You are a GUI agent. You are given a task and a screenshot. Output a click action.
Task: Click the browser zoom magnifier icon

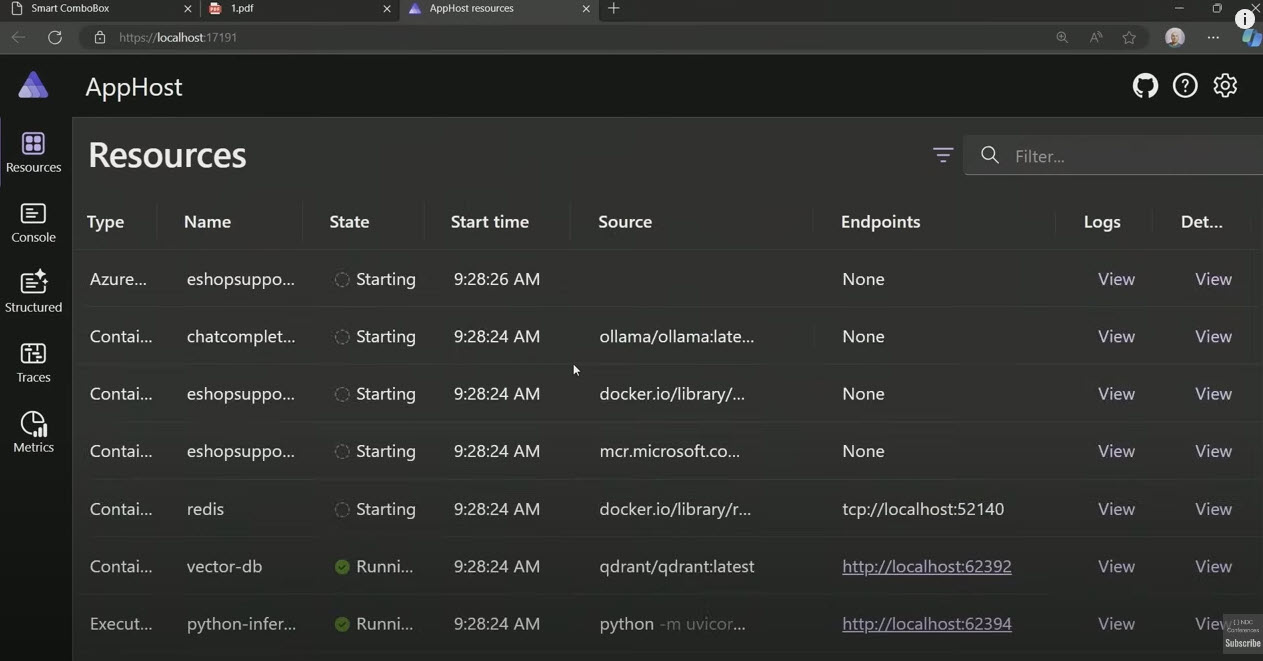point(1062,37)
